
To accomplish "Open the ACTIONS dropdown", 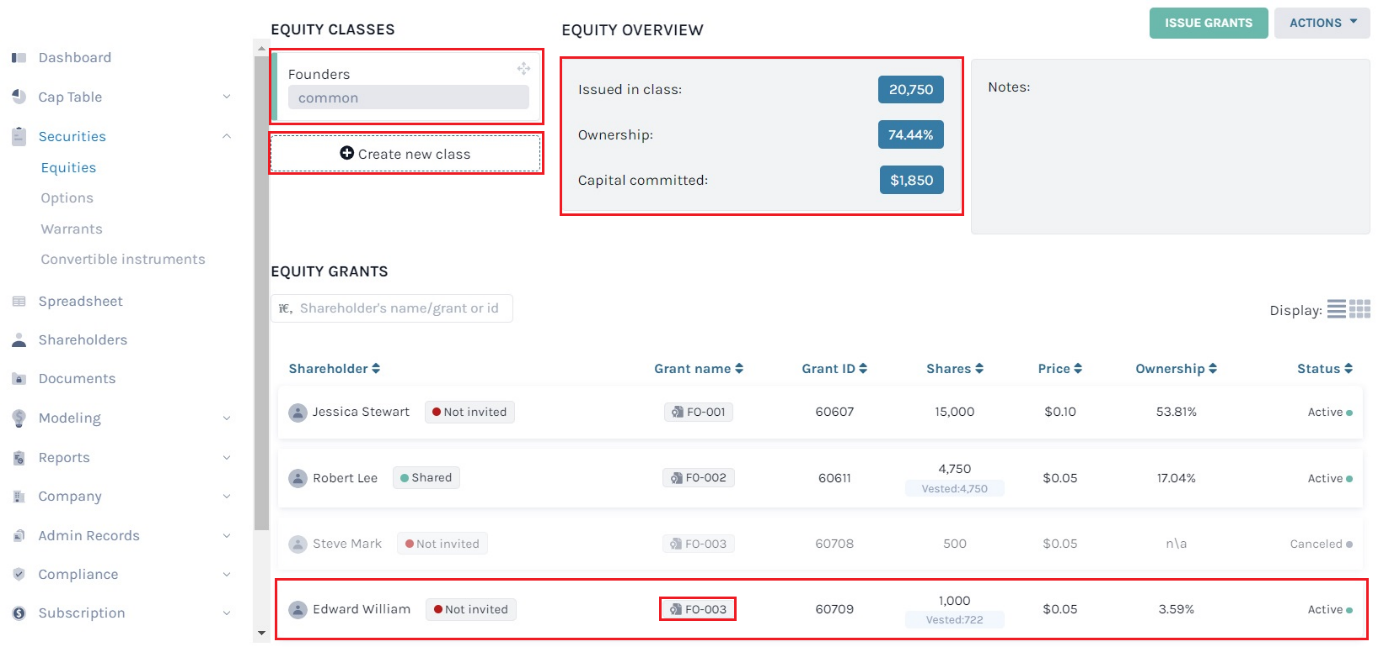I will pos(1322,23).
